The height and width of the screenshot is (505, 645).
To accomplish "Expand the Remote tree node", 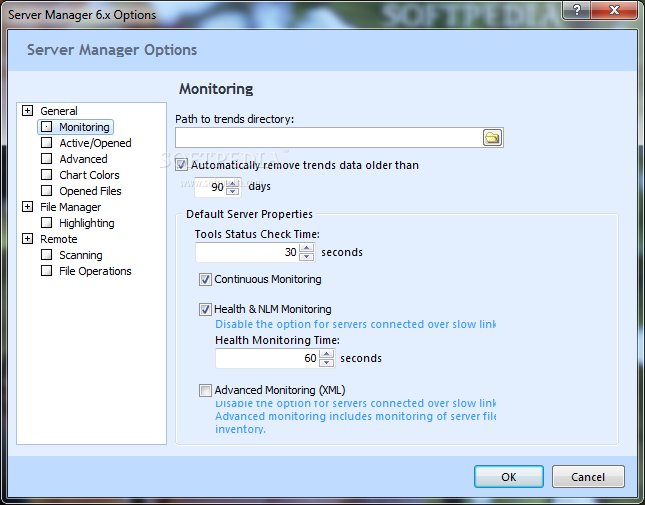I will [x=28, y=239].
